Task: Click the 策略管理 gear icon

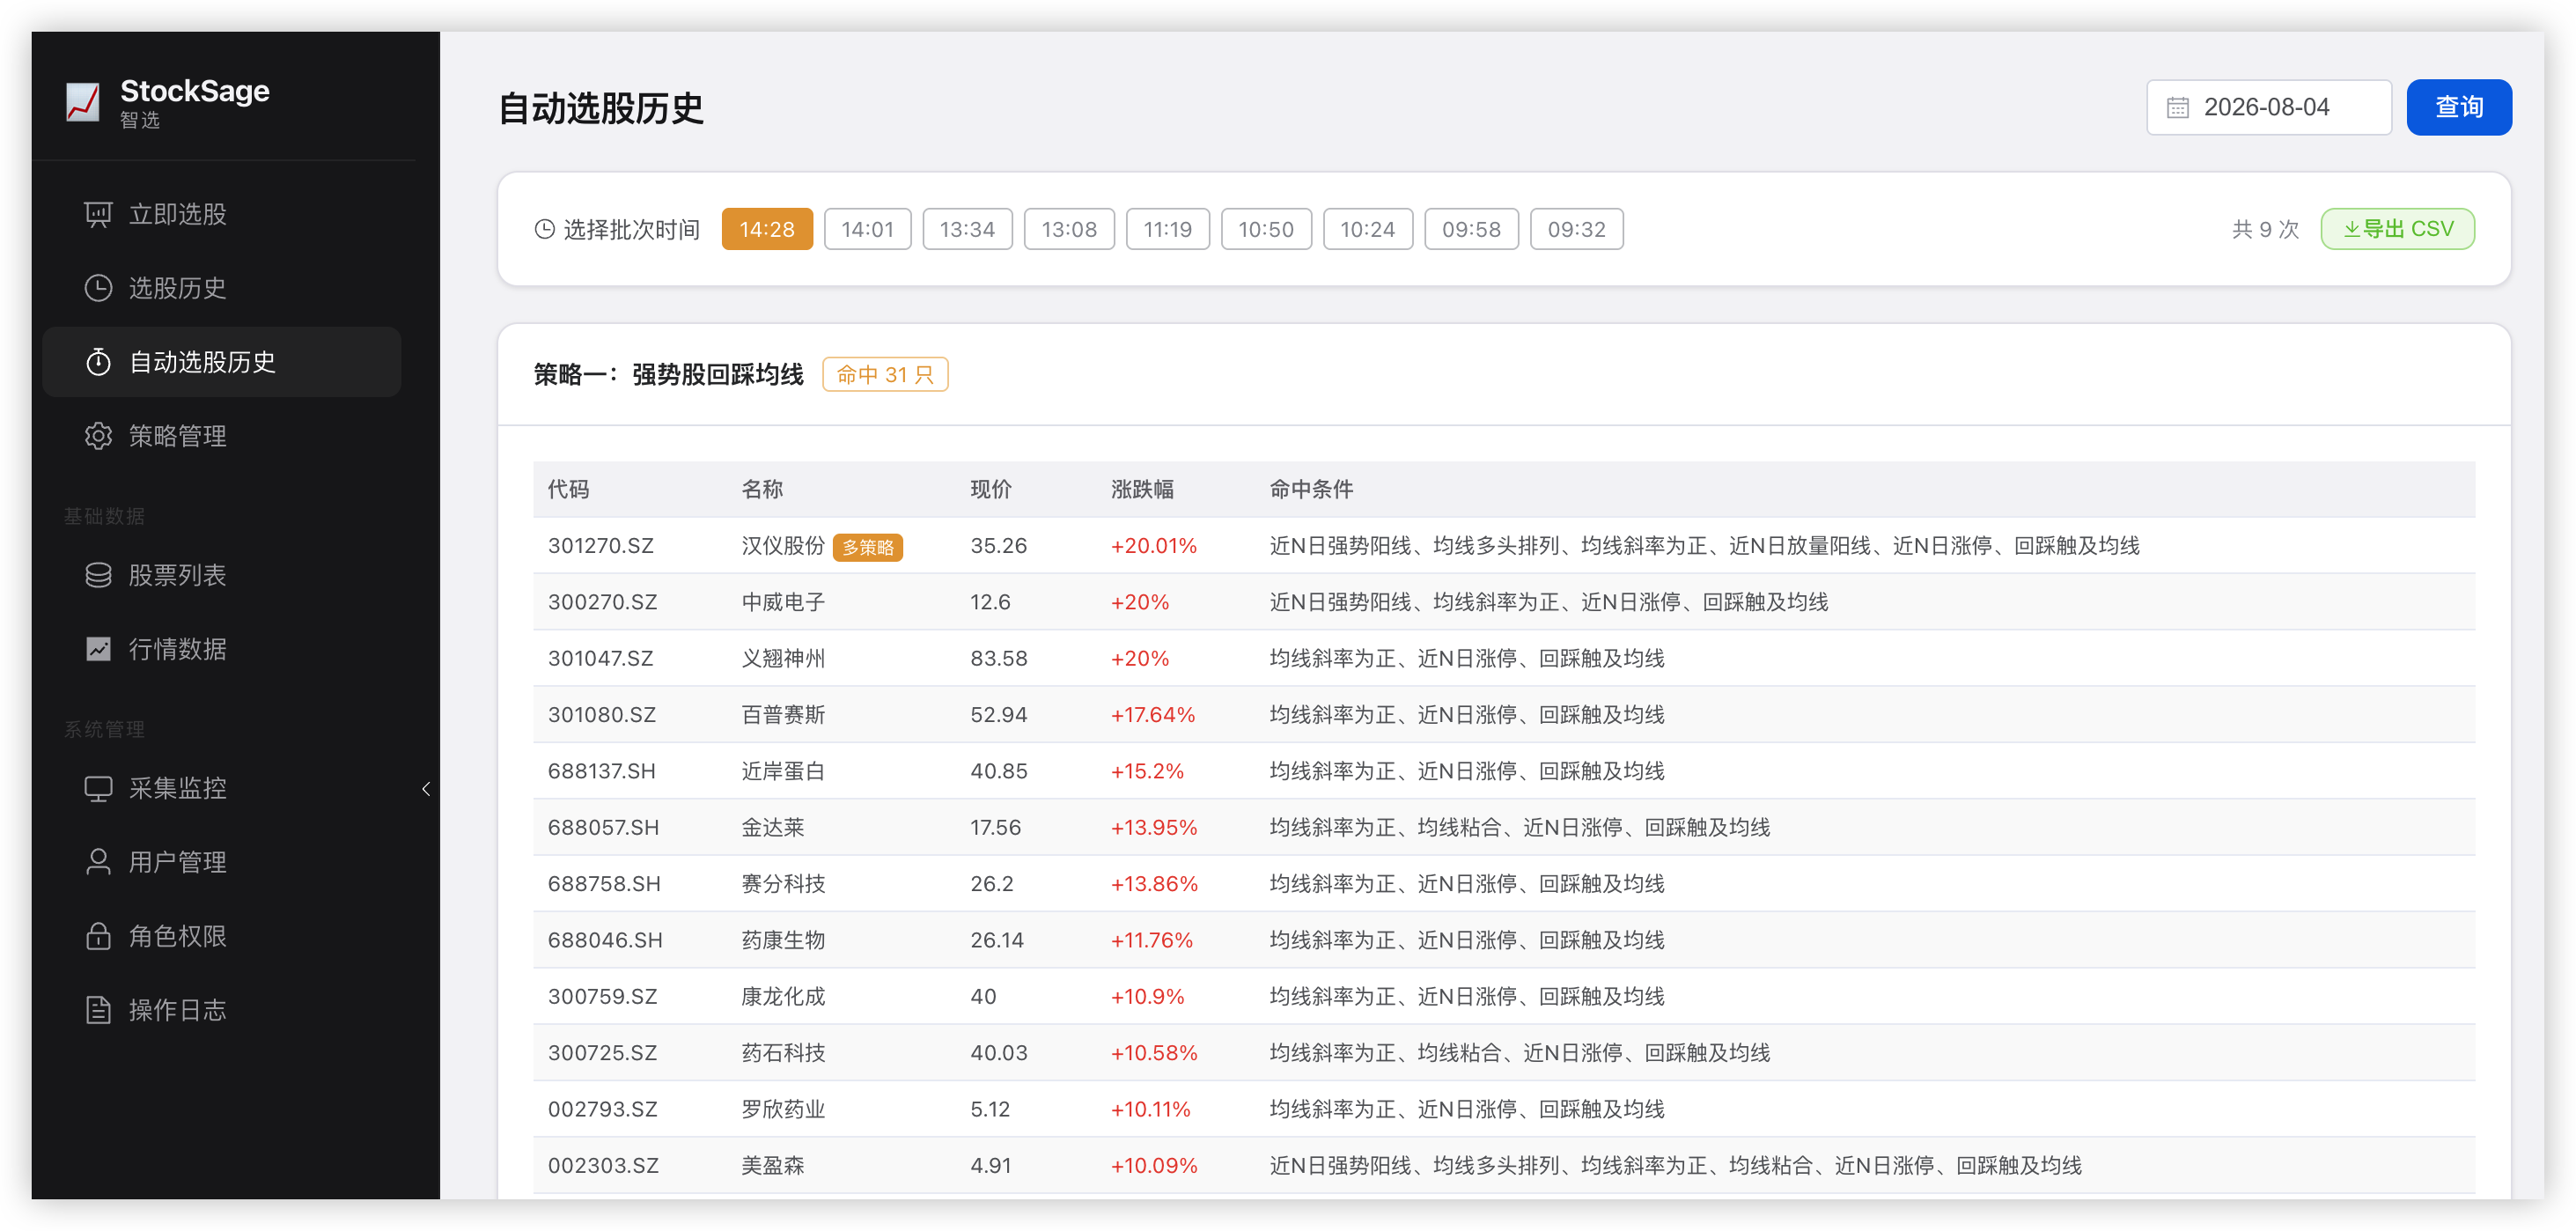Action: click(x=98, y=436)
